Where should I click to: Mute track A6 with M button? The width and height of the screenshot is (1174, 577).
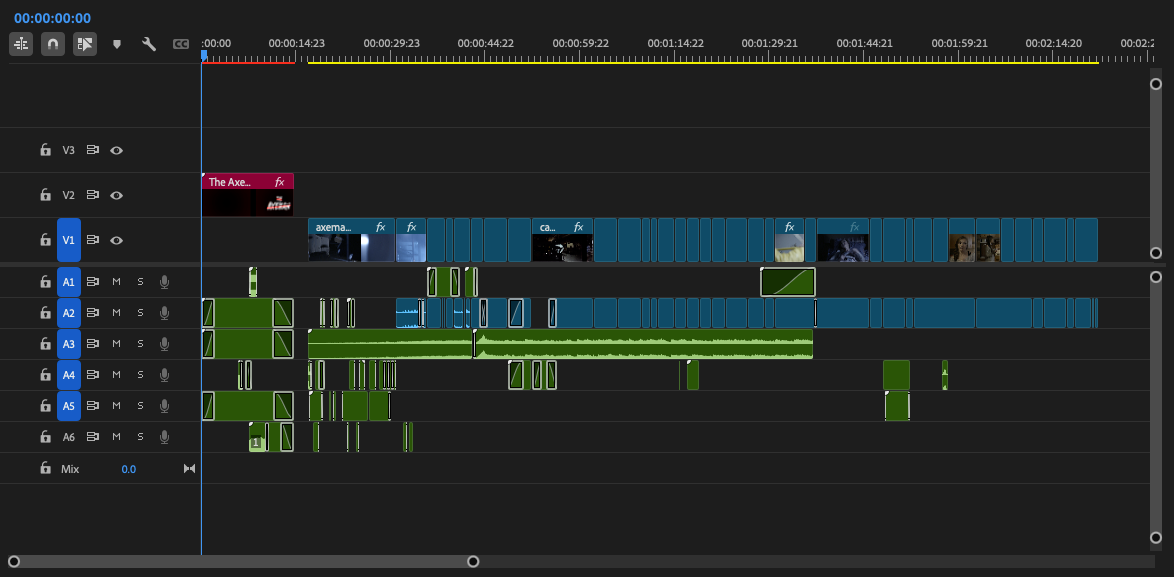coord(116,436)
